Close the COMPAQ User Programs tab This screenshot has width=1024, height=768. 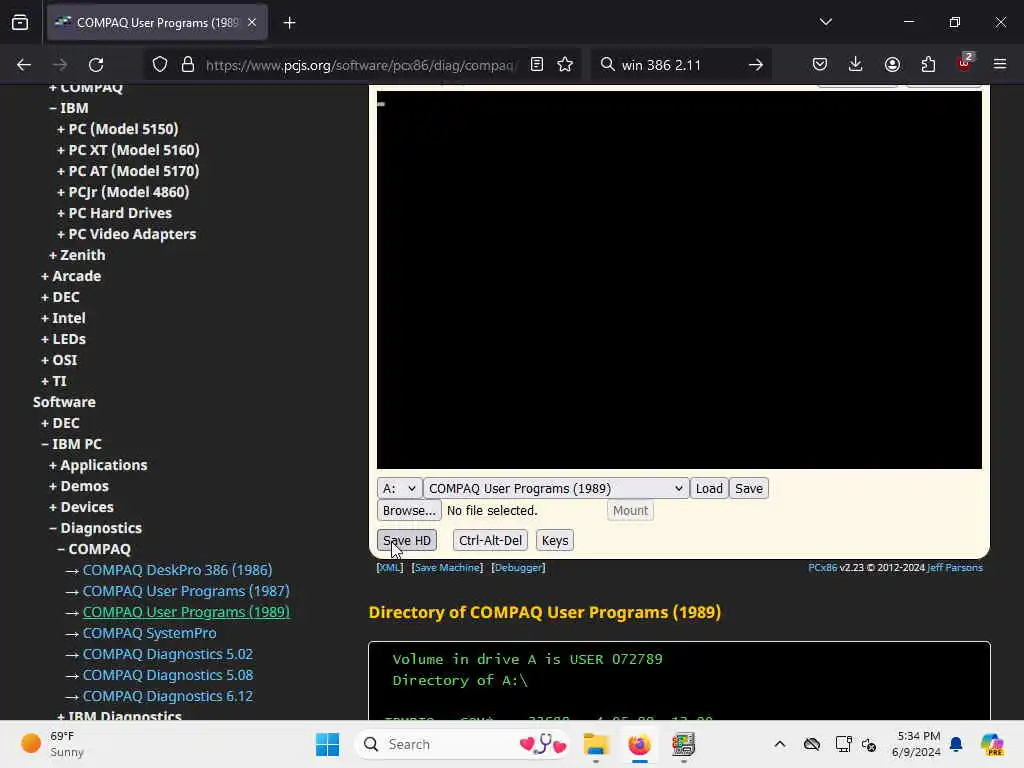[252, 22]
